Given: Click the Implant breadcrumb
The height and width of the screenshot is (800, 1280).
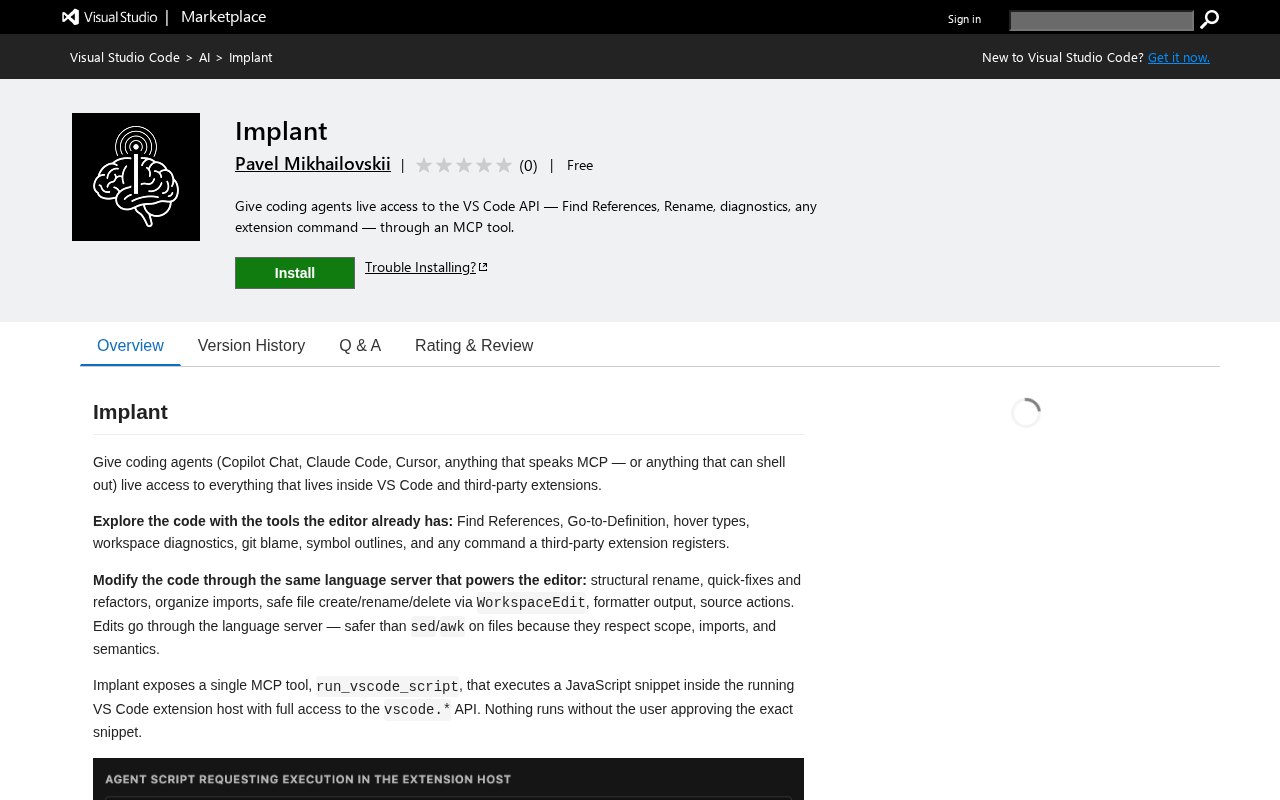Looking at the screenshot, I should pos(250,57).
